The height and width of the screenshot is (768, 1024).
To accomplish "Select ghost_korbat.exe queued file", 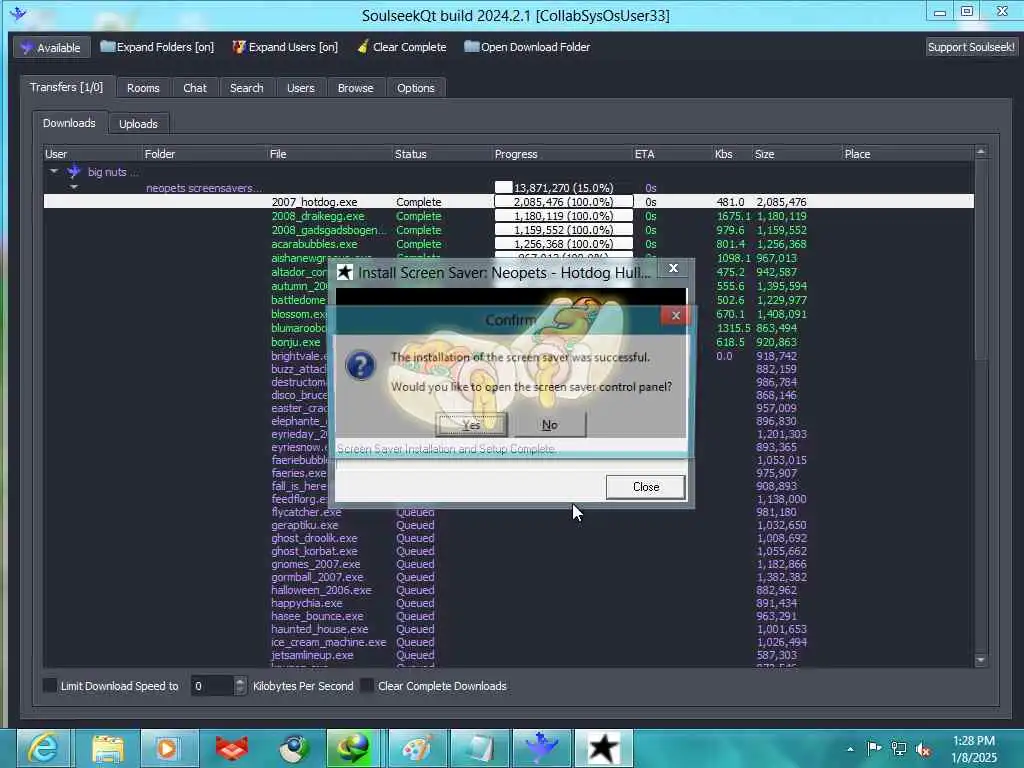I will coord(314,551).
